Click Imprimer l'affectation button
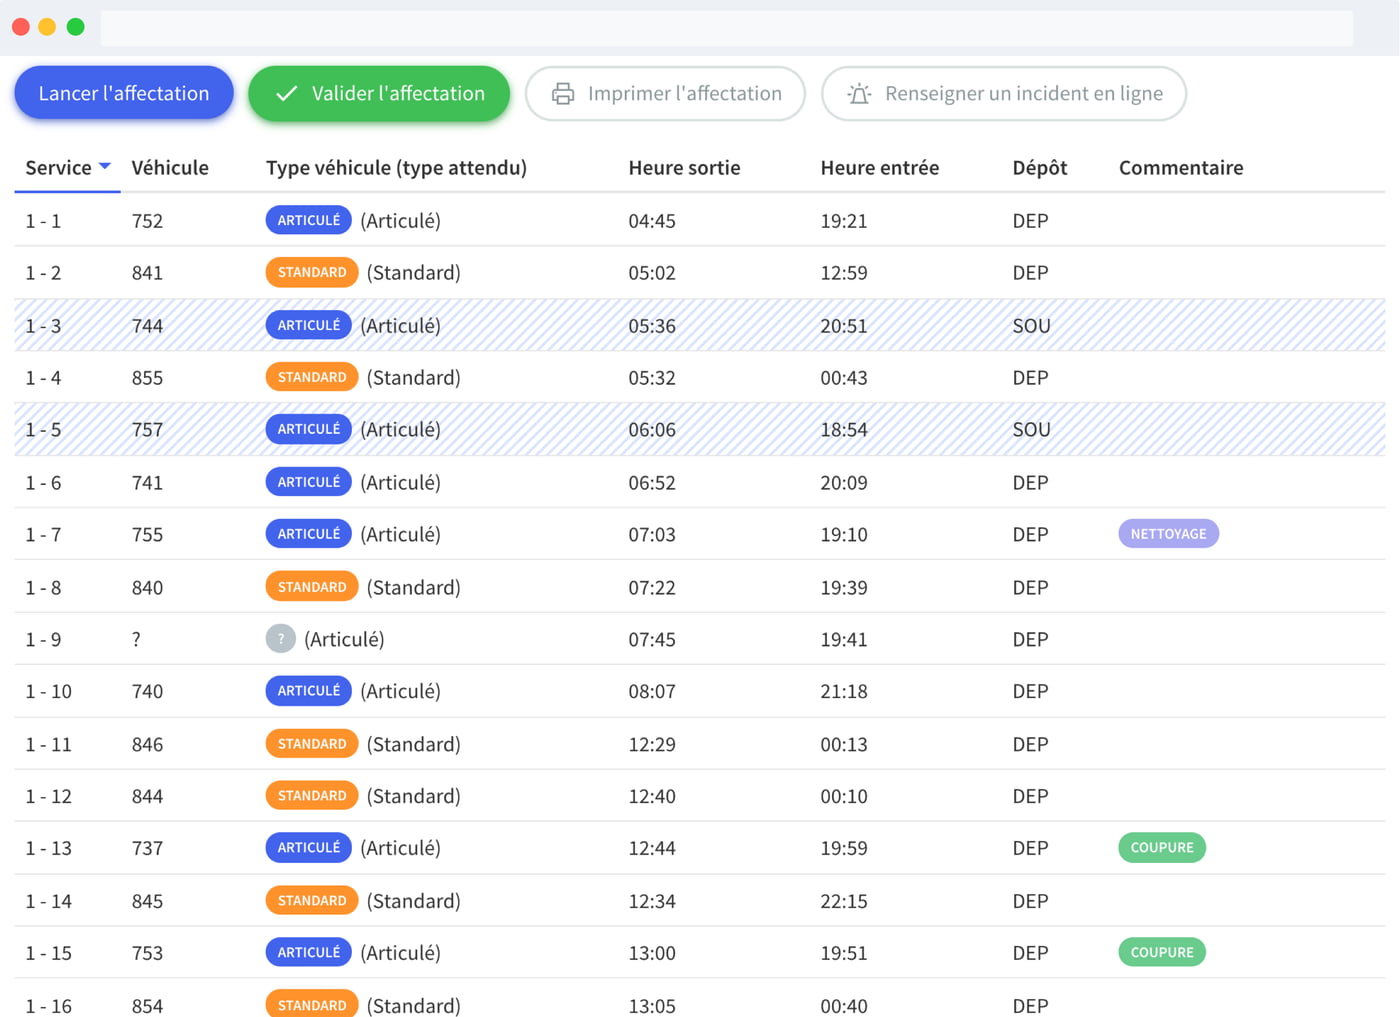Image resolution: width=1400 pixels, height=1017 pixels. (665, 93)
